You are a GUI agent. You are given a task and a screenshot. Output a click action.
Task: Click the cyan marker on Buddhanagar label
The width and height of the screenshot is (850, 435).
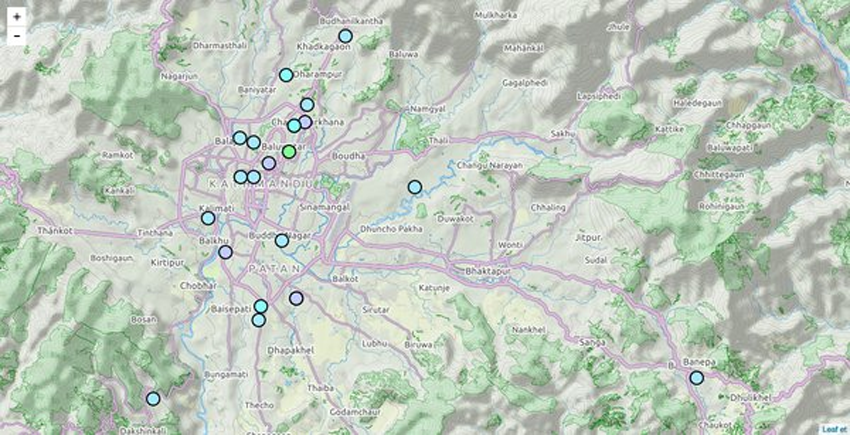click(x=282, y=240)
